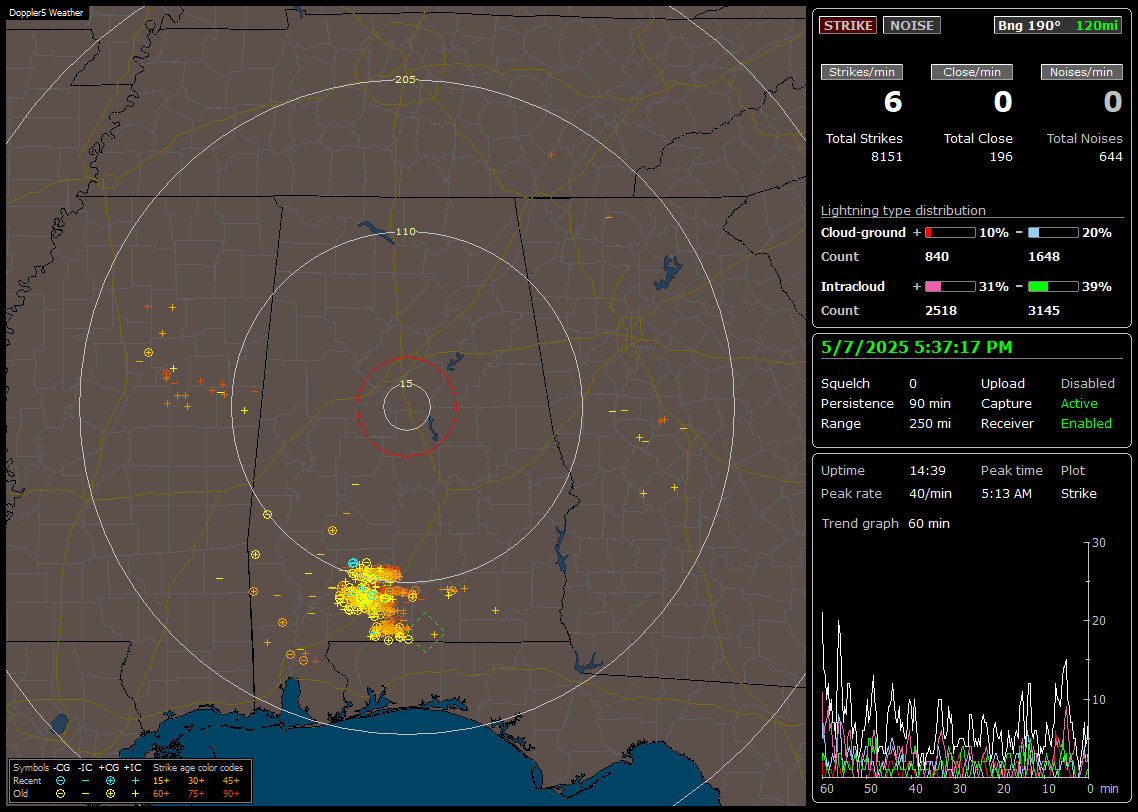Screen dimensions: 1138x812
Task: Click the Capture status Active
Action: point(1079,403)
